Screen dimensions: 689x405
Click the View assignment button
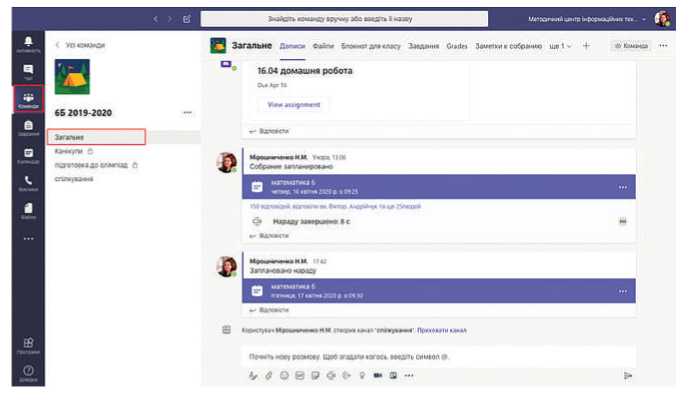(x=293, y=104)
